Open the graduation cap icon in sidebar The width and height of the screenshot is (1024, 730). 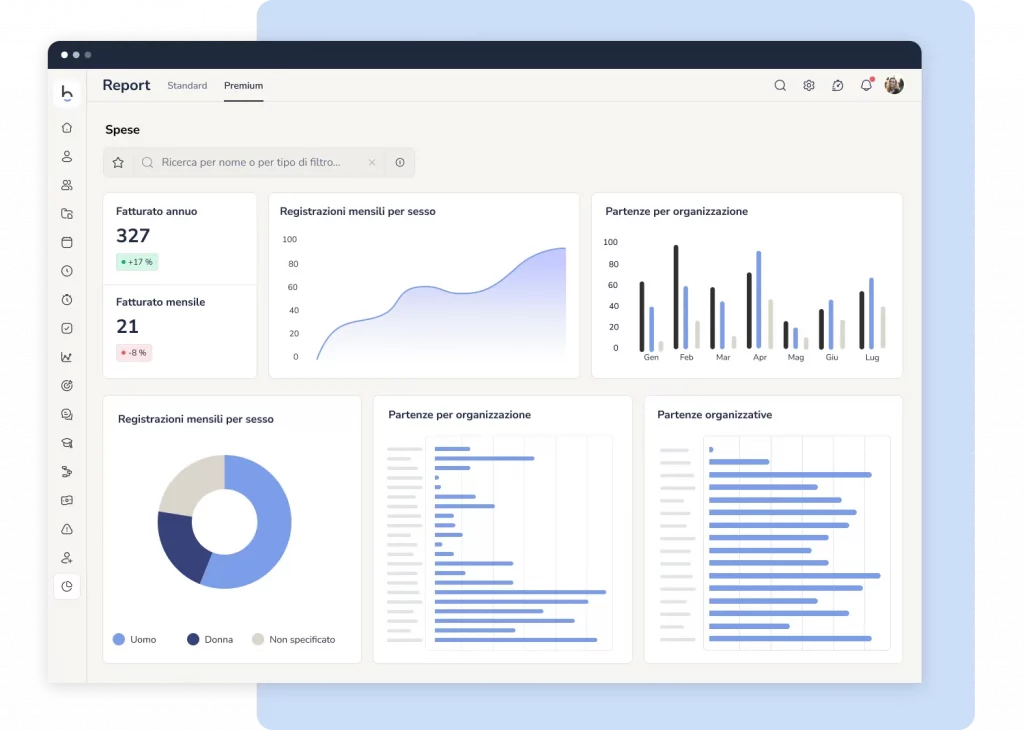pos(67,443)
